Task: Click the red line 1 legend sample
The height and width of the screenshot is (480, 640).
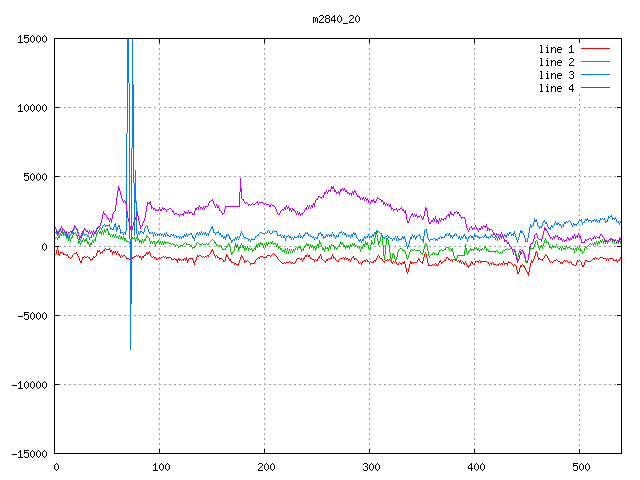Action: [595, 49]
